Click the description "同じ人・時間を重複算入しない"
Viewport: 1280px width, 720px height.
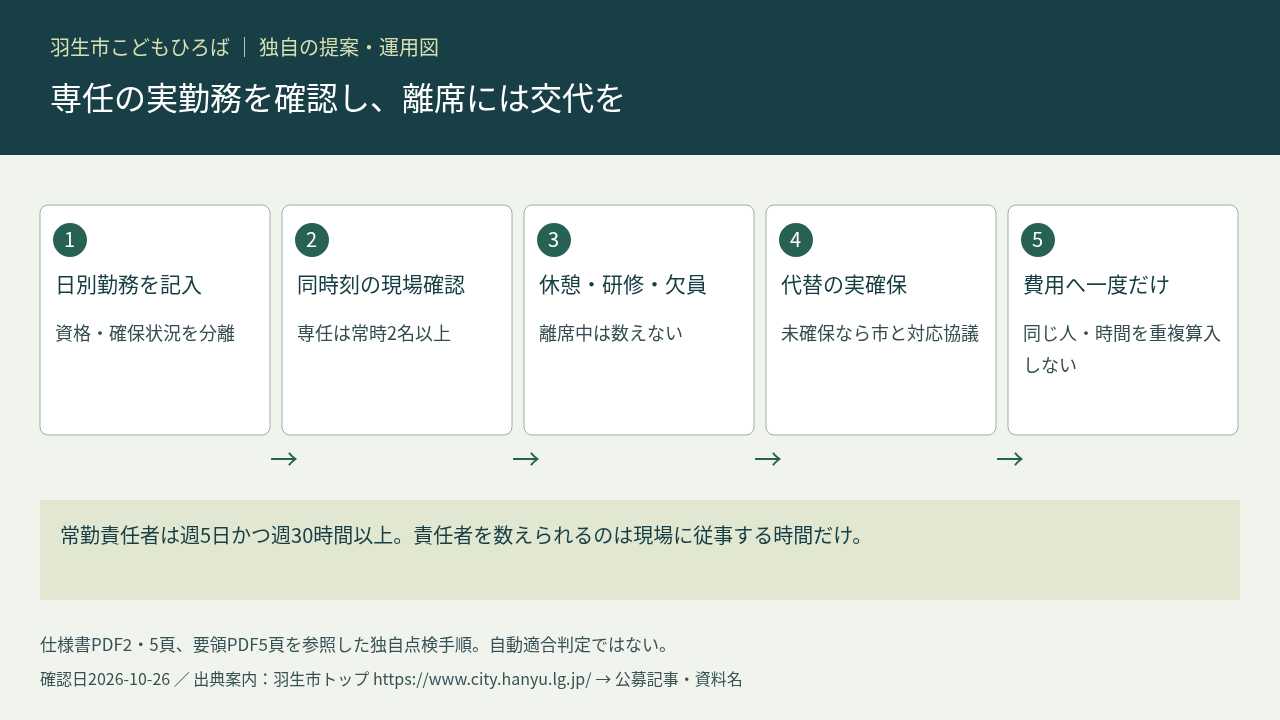(1122, 349)
